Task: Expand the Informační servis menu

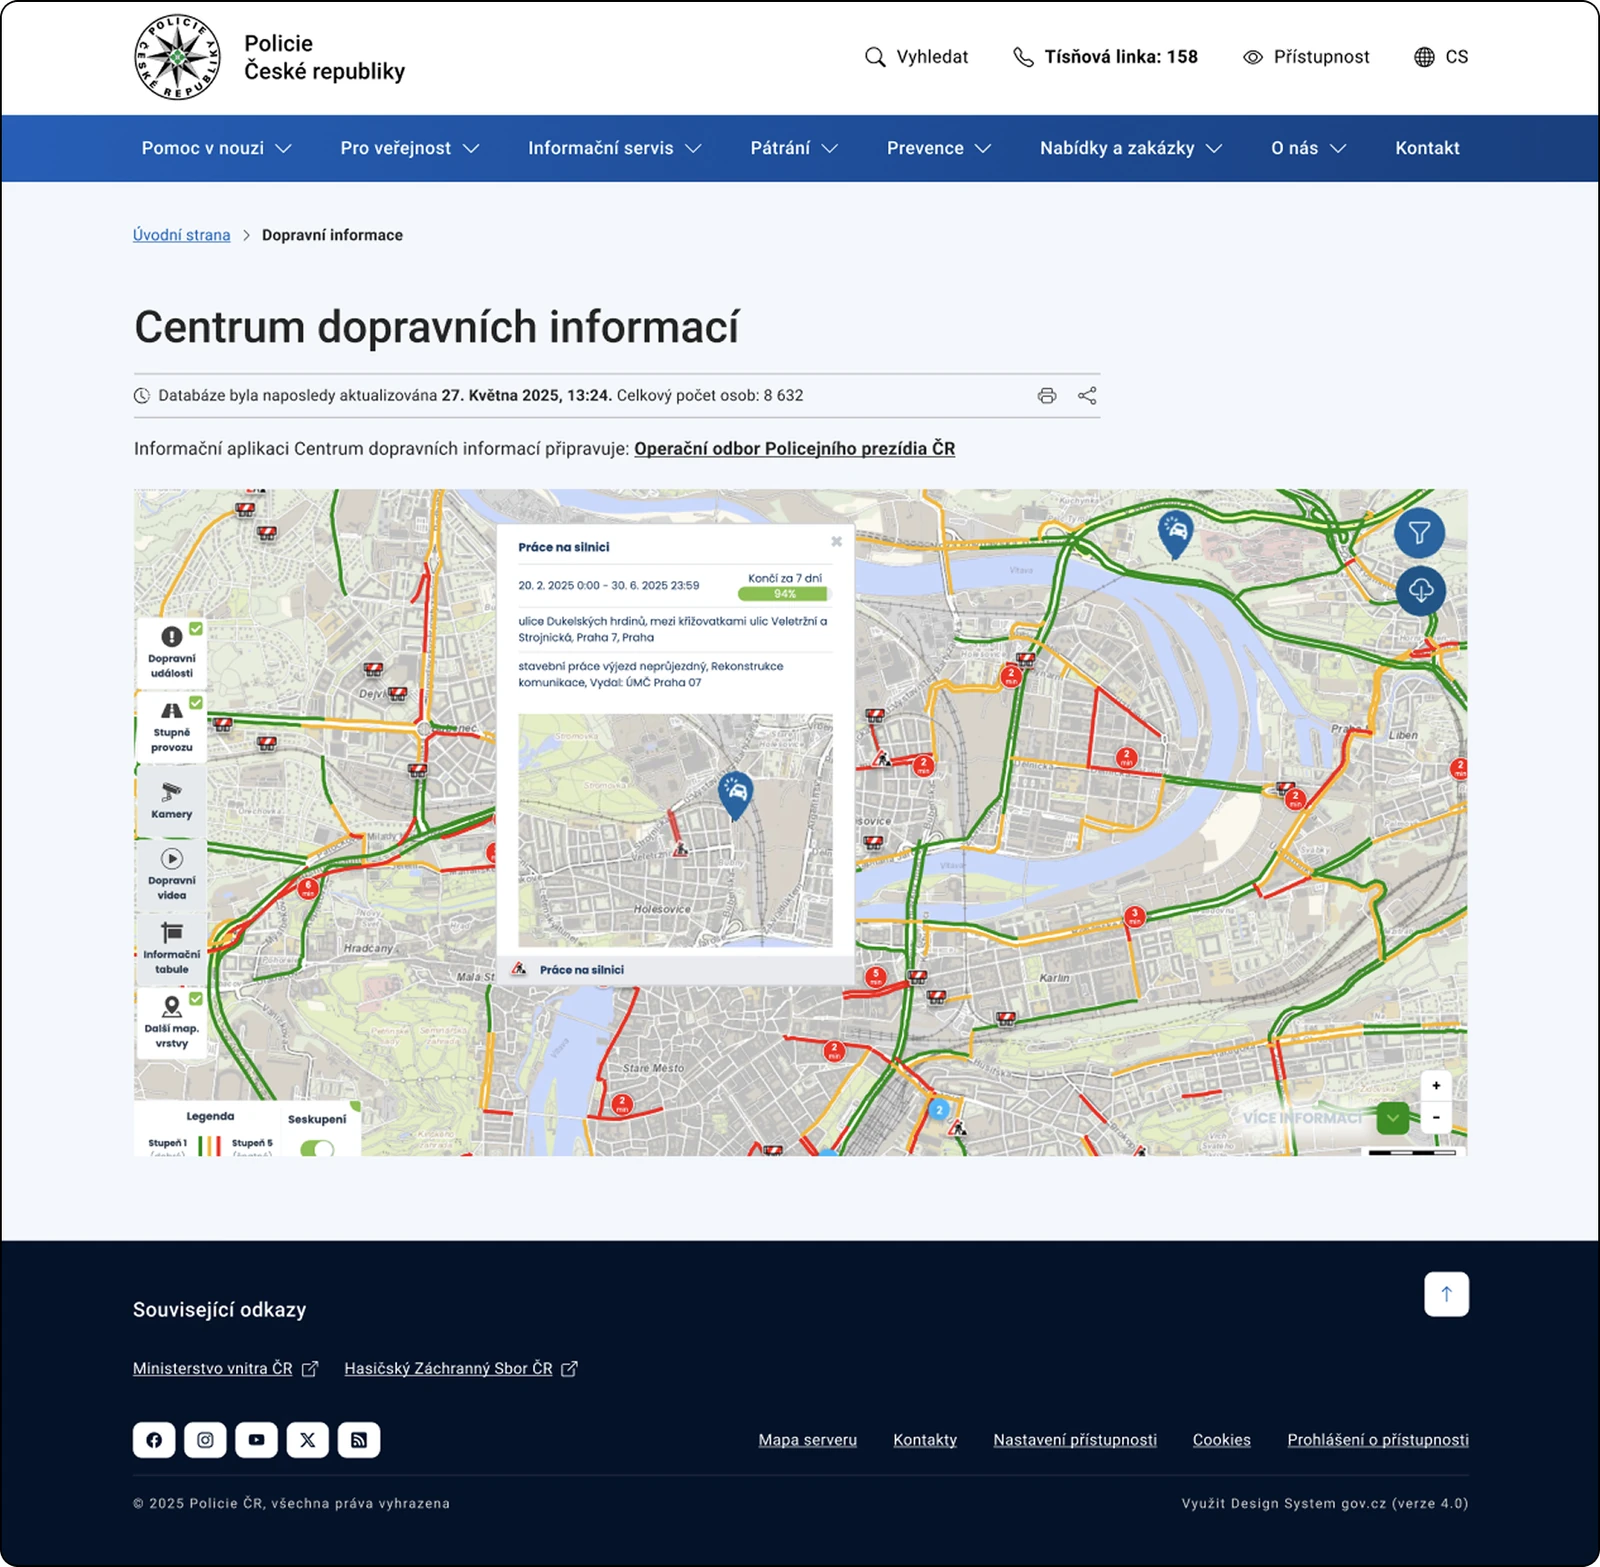Action: coord(615,148)
